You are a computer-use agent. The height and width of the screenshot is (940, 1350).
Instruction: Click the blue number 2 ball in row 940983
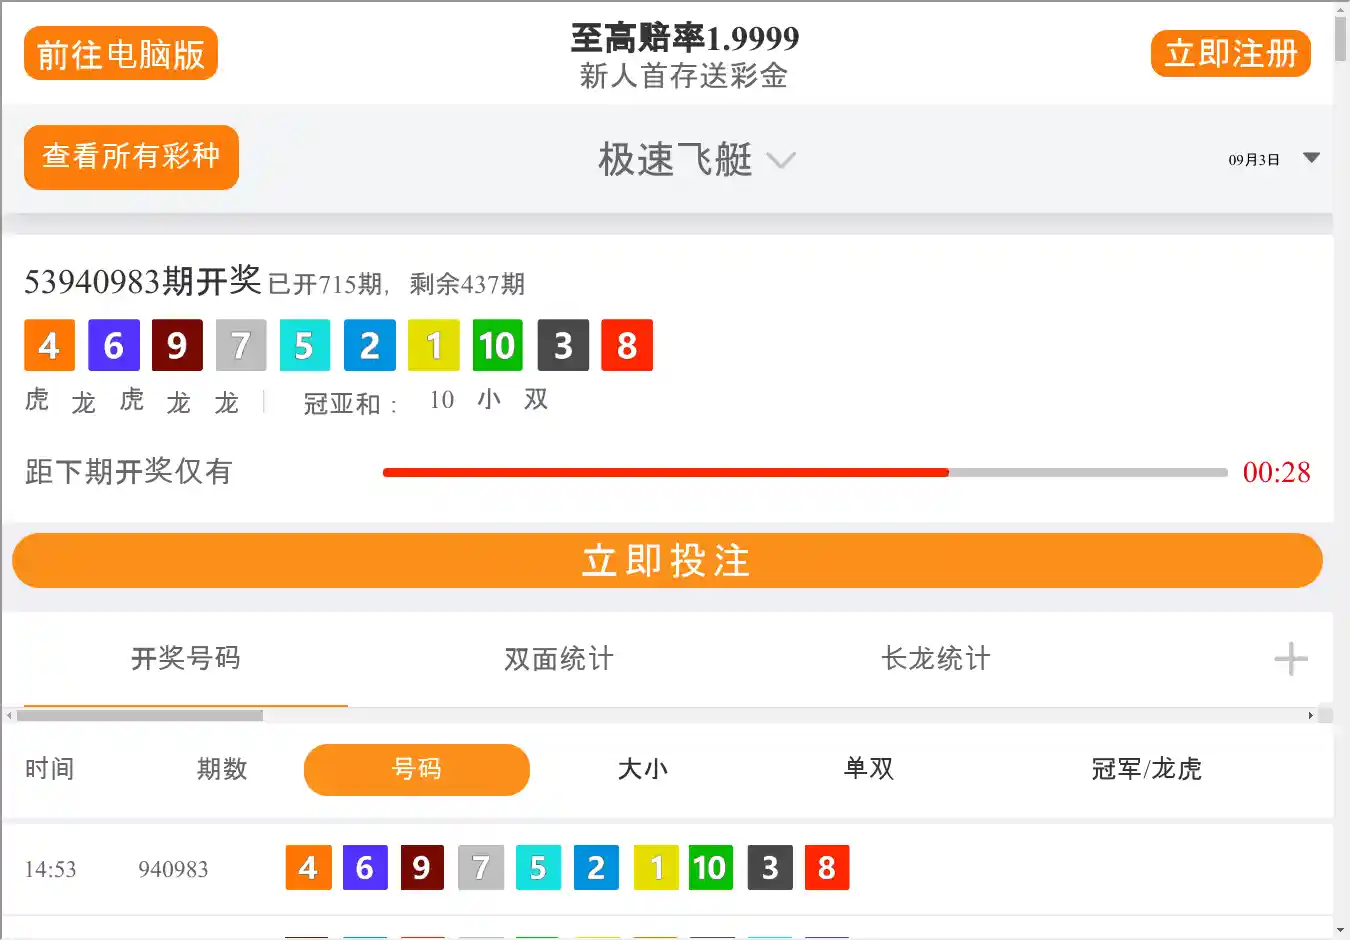coord(596,868)
